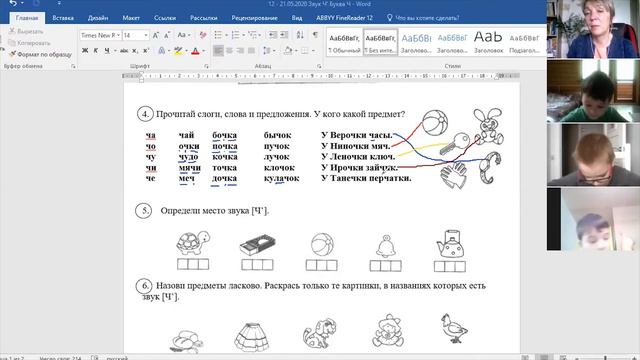Open the Рецензирование ribbon tab

pos(254,18)
